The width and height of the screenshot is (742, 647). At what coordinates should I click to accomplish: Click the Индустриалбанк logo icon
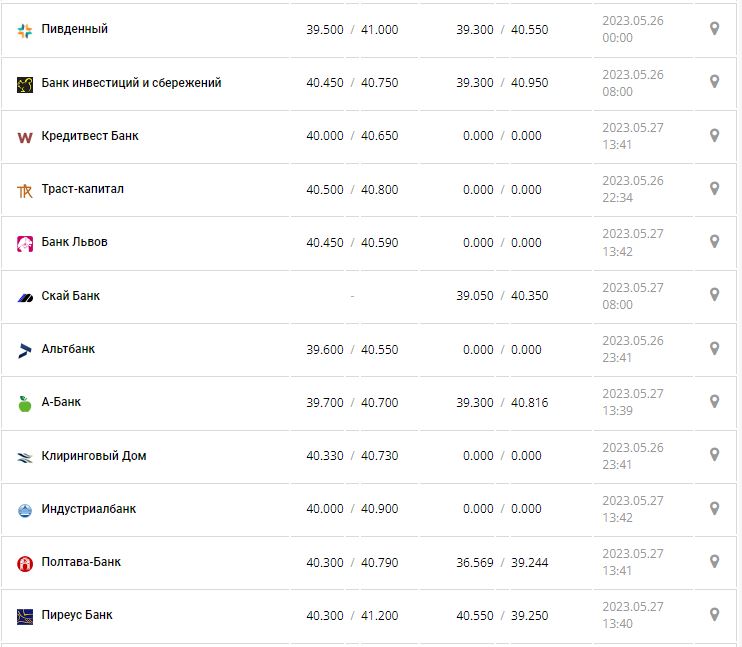point(25,510)
